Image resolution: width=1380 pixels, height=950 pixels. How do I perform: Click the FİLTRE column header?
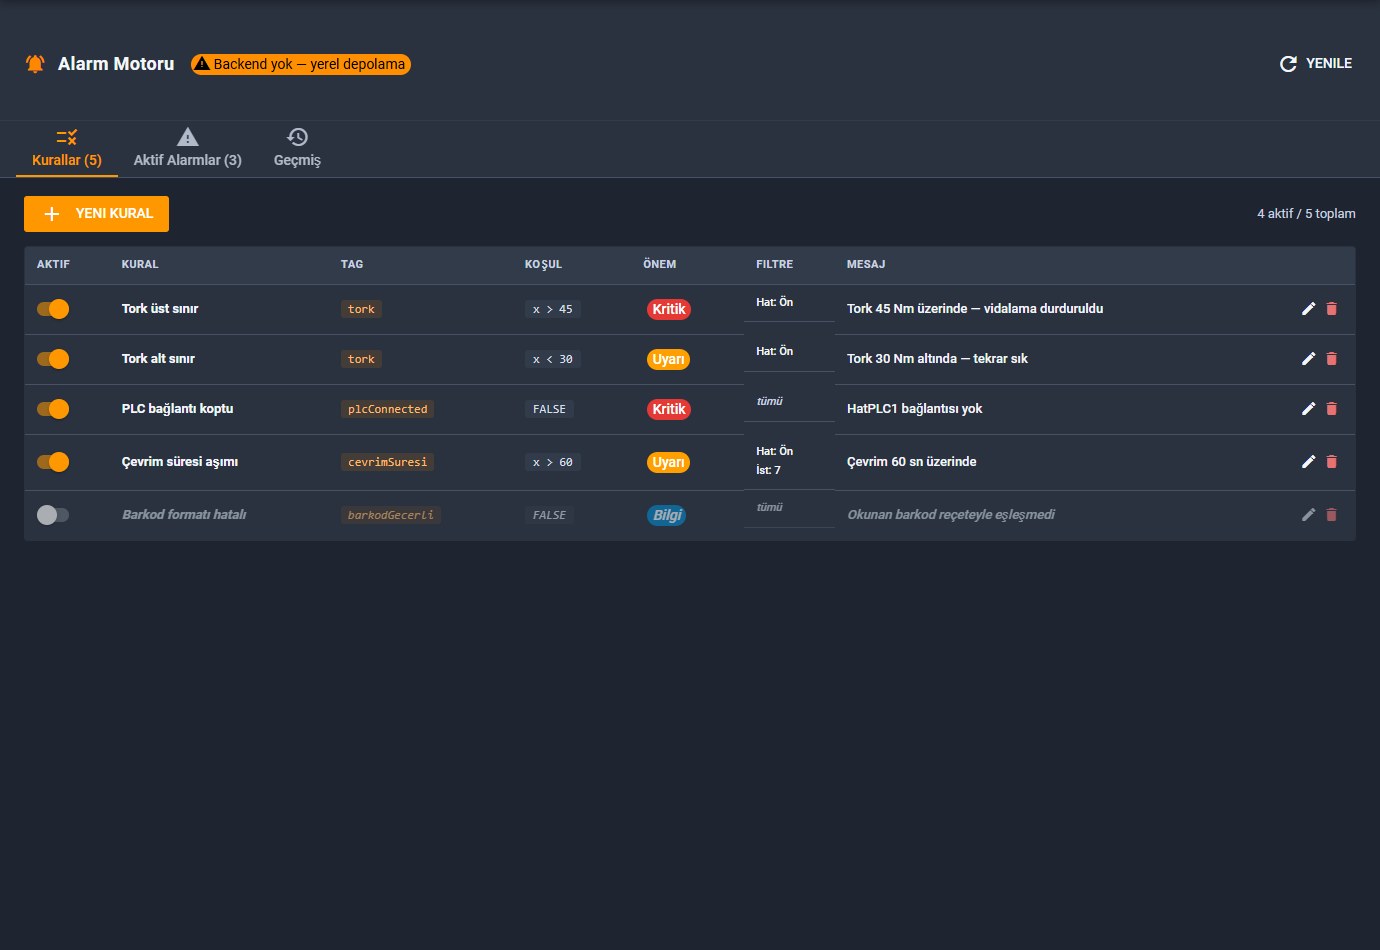pyautogui.click(x=775, y=265)
